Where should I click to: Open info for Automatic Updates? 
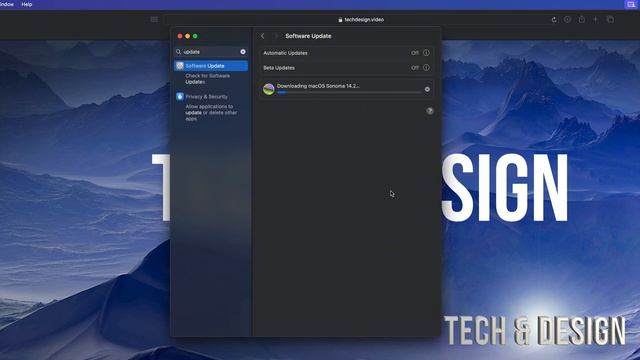[x=426, y=53]
